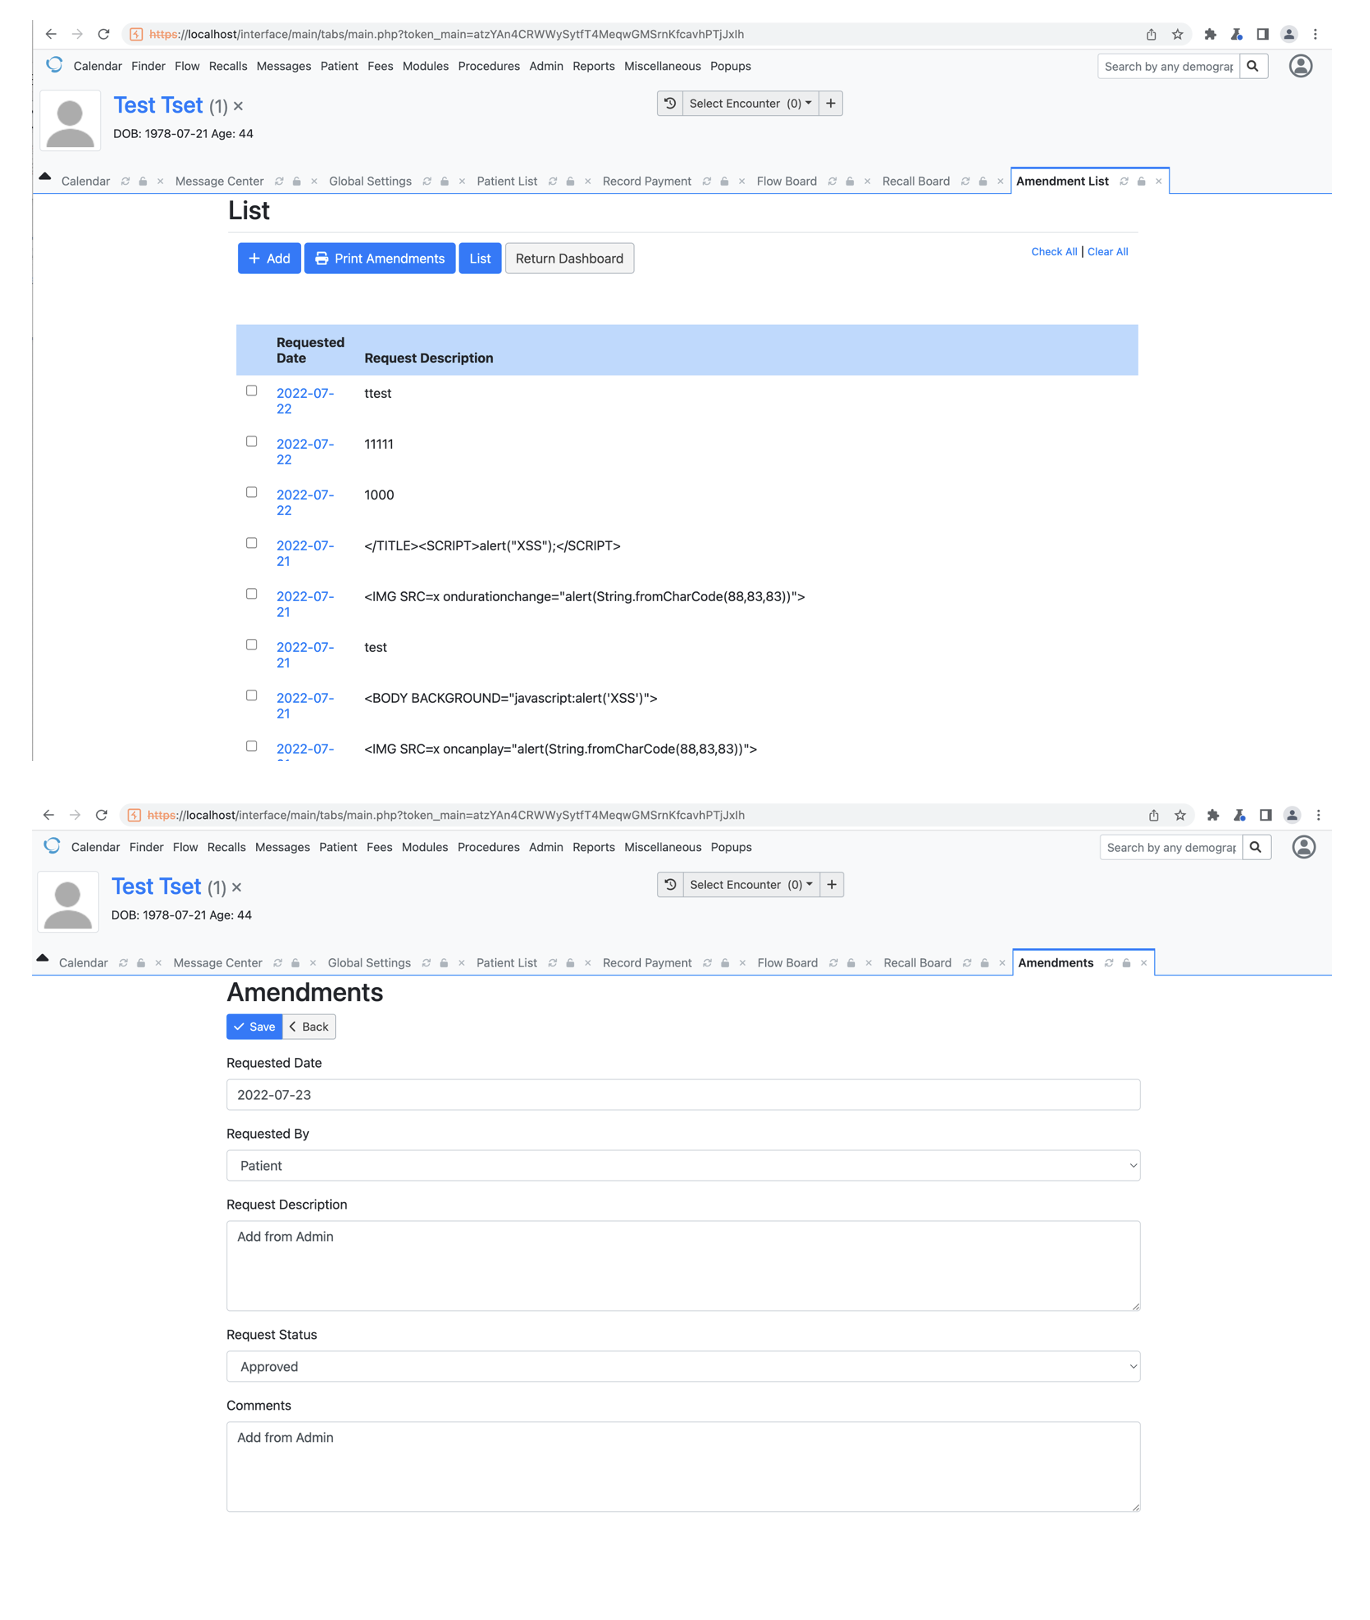Open Select Encounter dropdown in Amendment List window
This screenshot has height=1620, width=1370.
(x=750, y=103)
